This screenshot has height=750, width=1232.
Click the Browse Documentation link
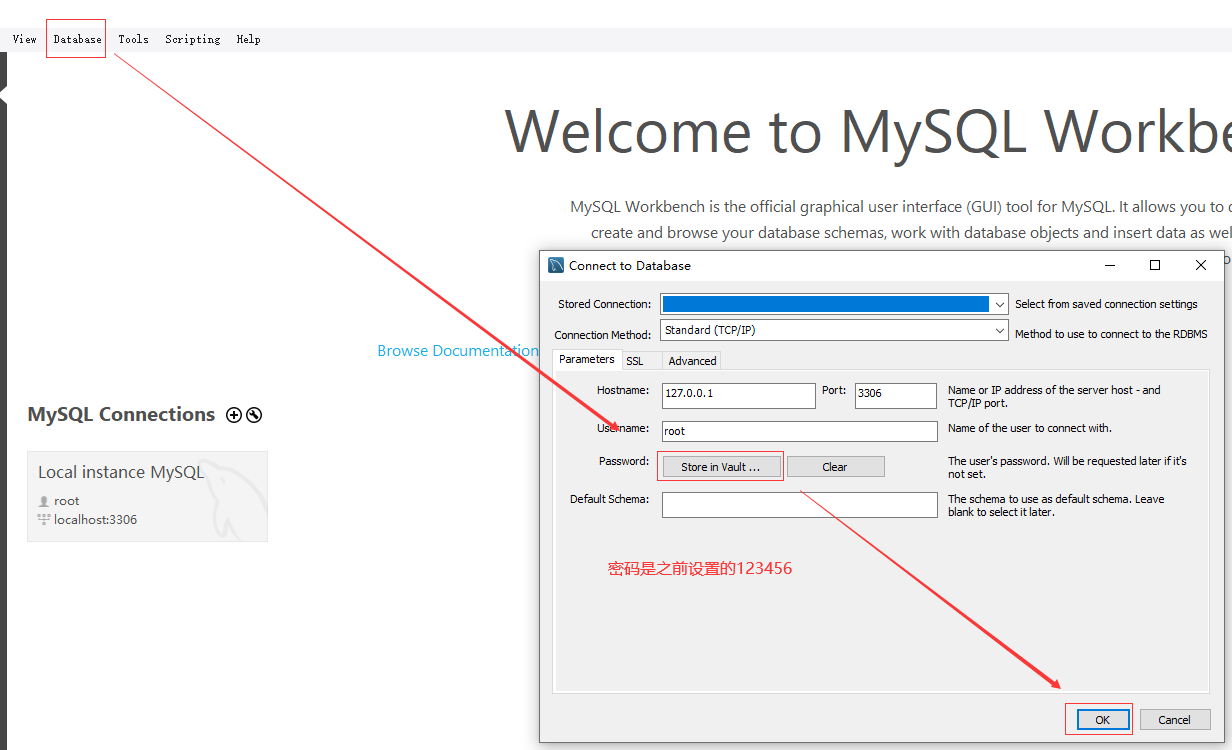coord(457,351)
